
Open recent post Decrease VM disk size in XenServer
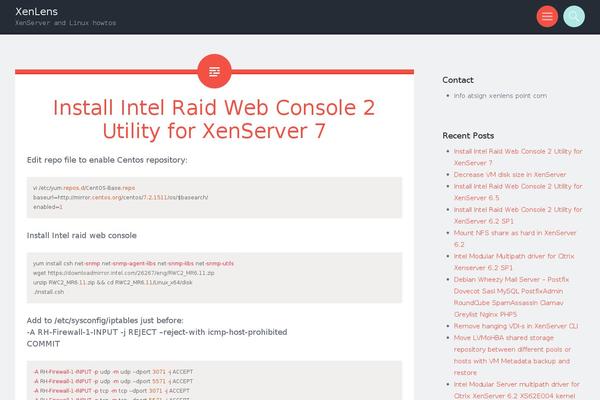(510, 175)
